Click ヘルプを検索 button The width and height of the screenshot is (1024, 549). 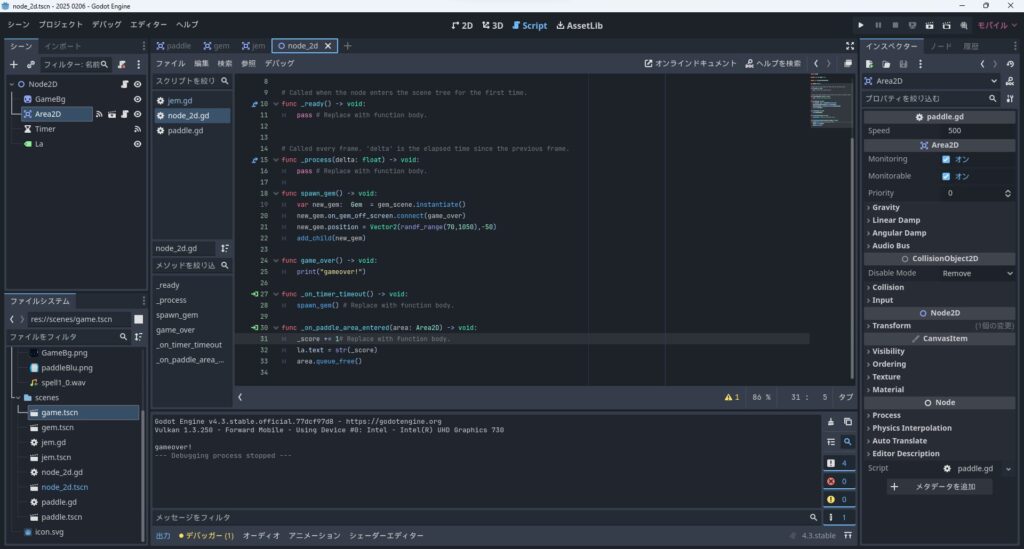773,63
